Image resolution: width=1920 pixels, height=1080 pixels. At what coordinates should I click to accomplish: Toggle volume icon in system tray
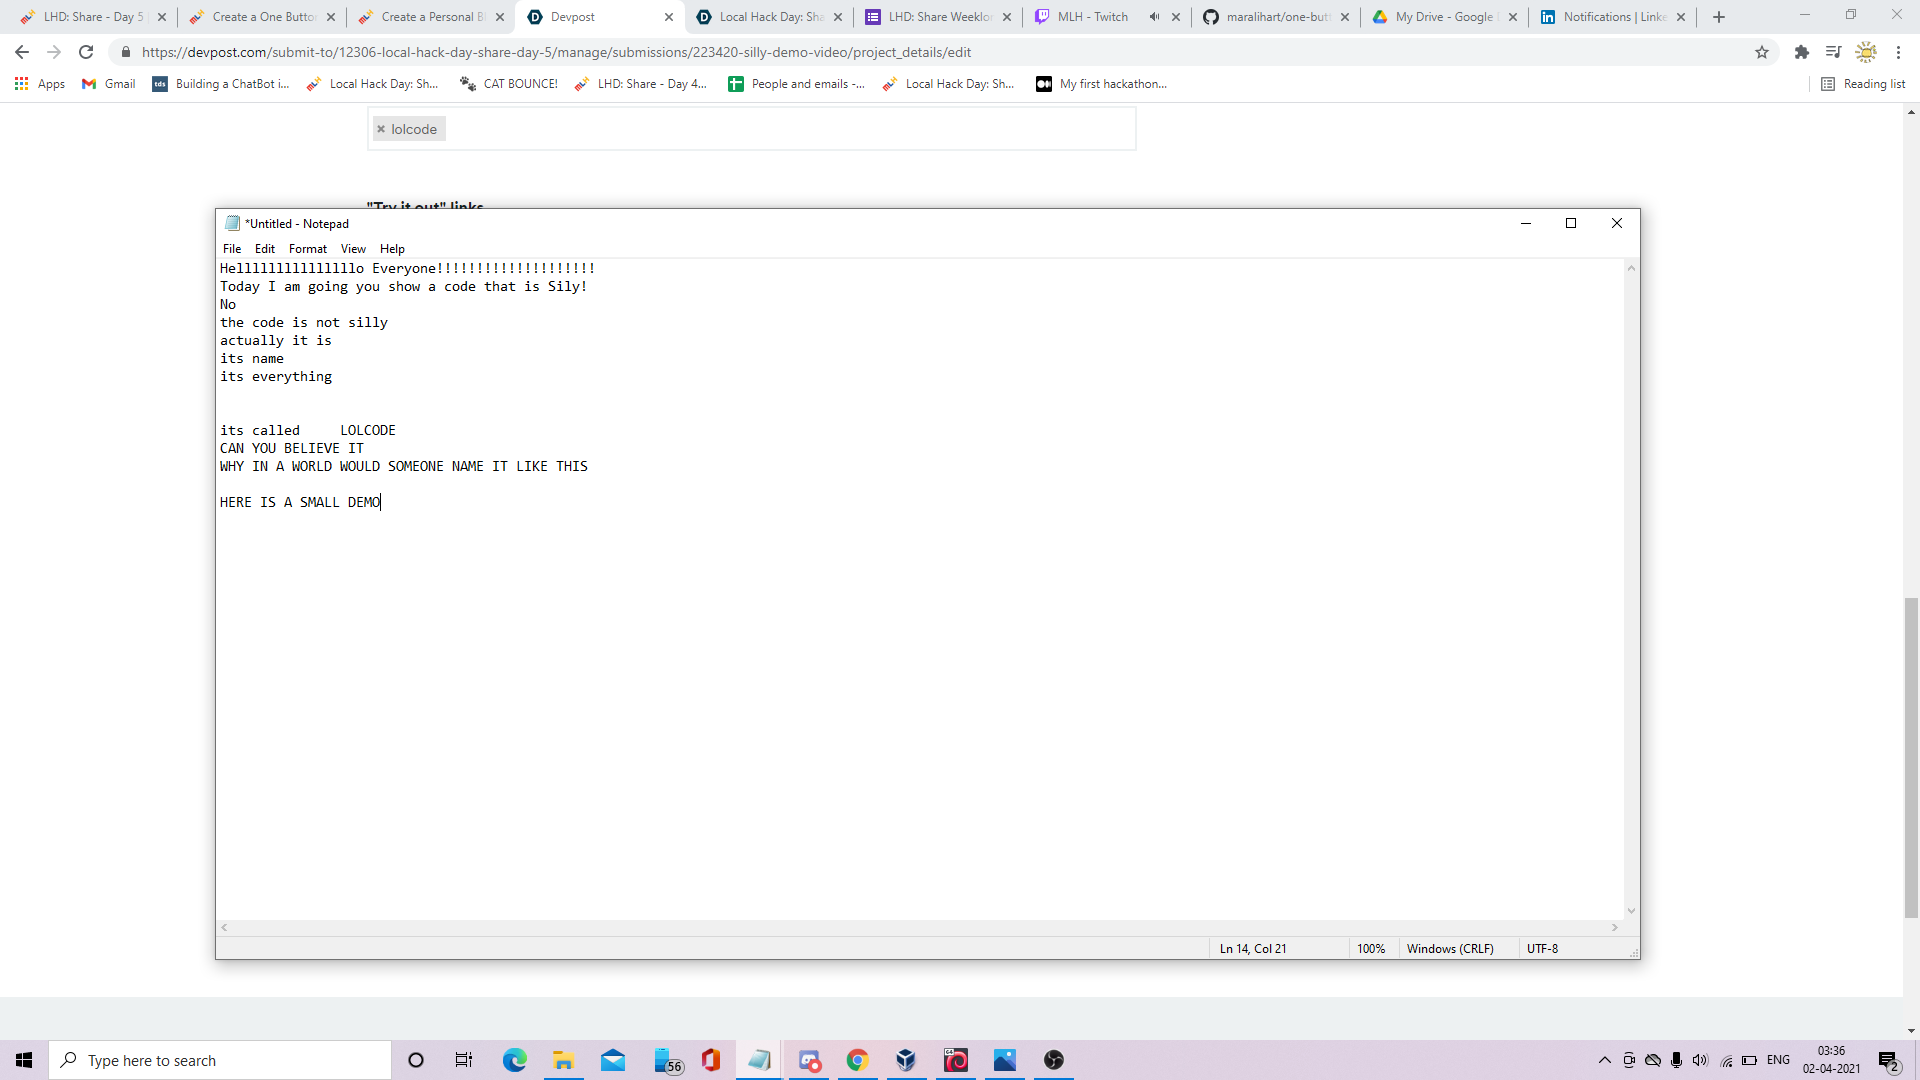(1700, 1060)
